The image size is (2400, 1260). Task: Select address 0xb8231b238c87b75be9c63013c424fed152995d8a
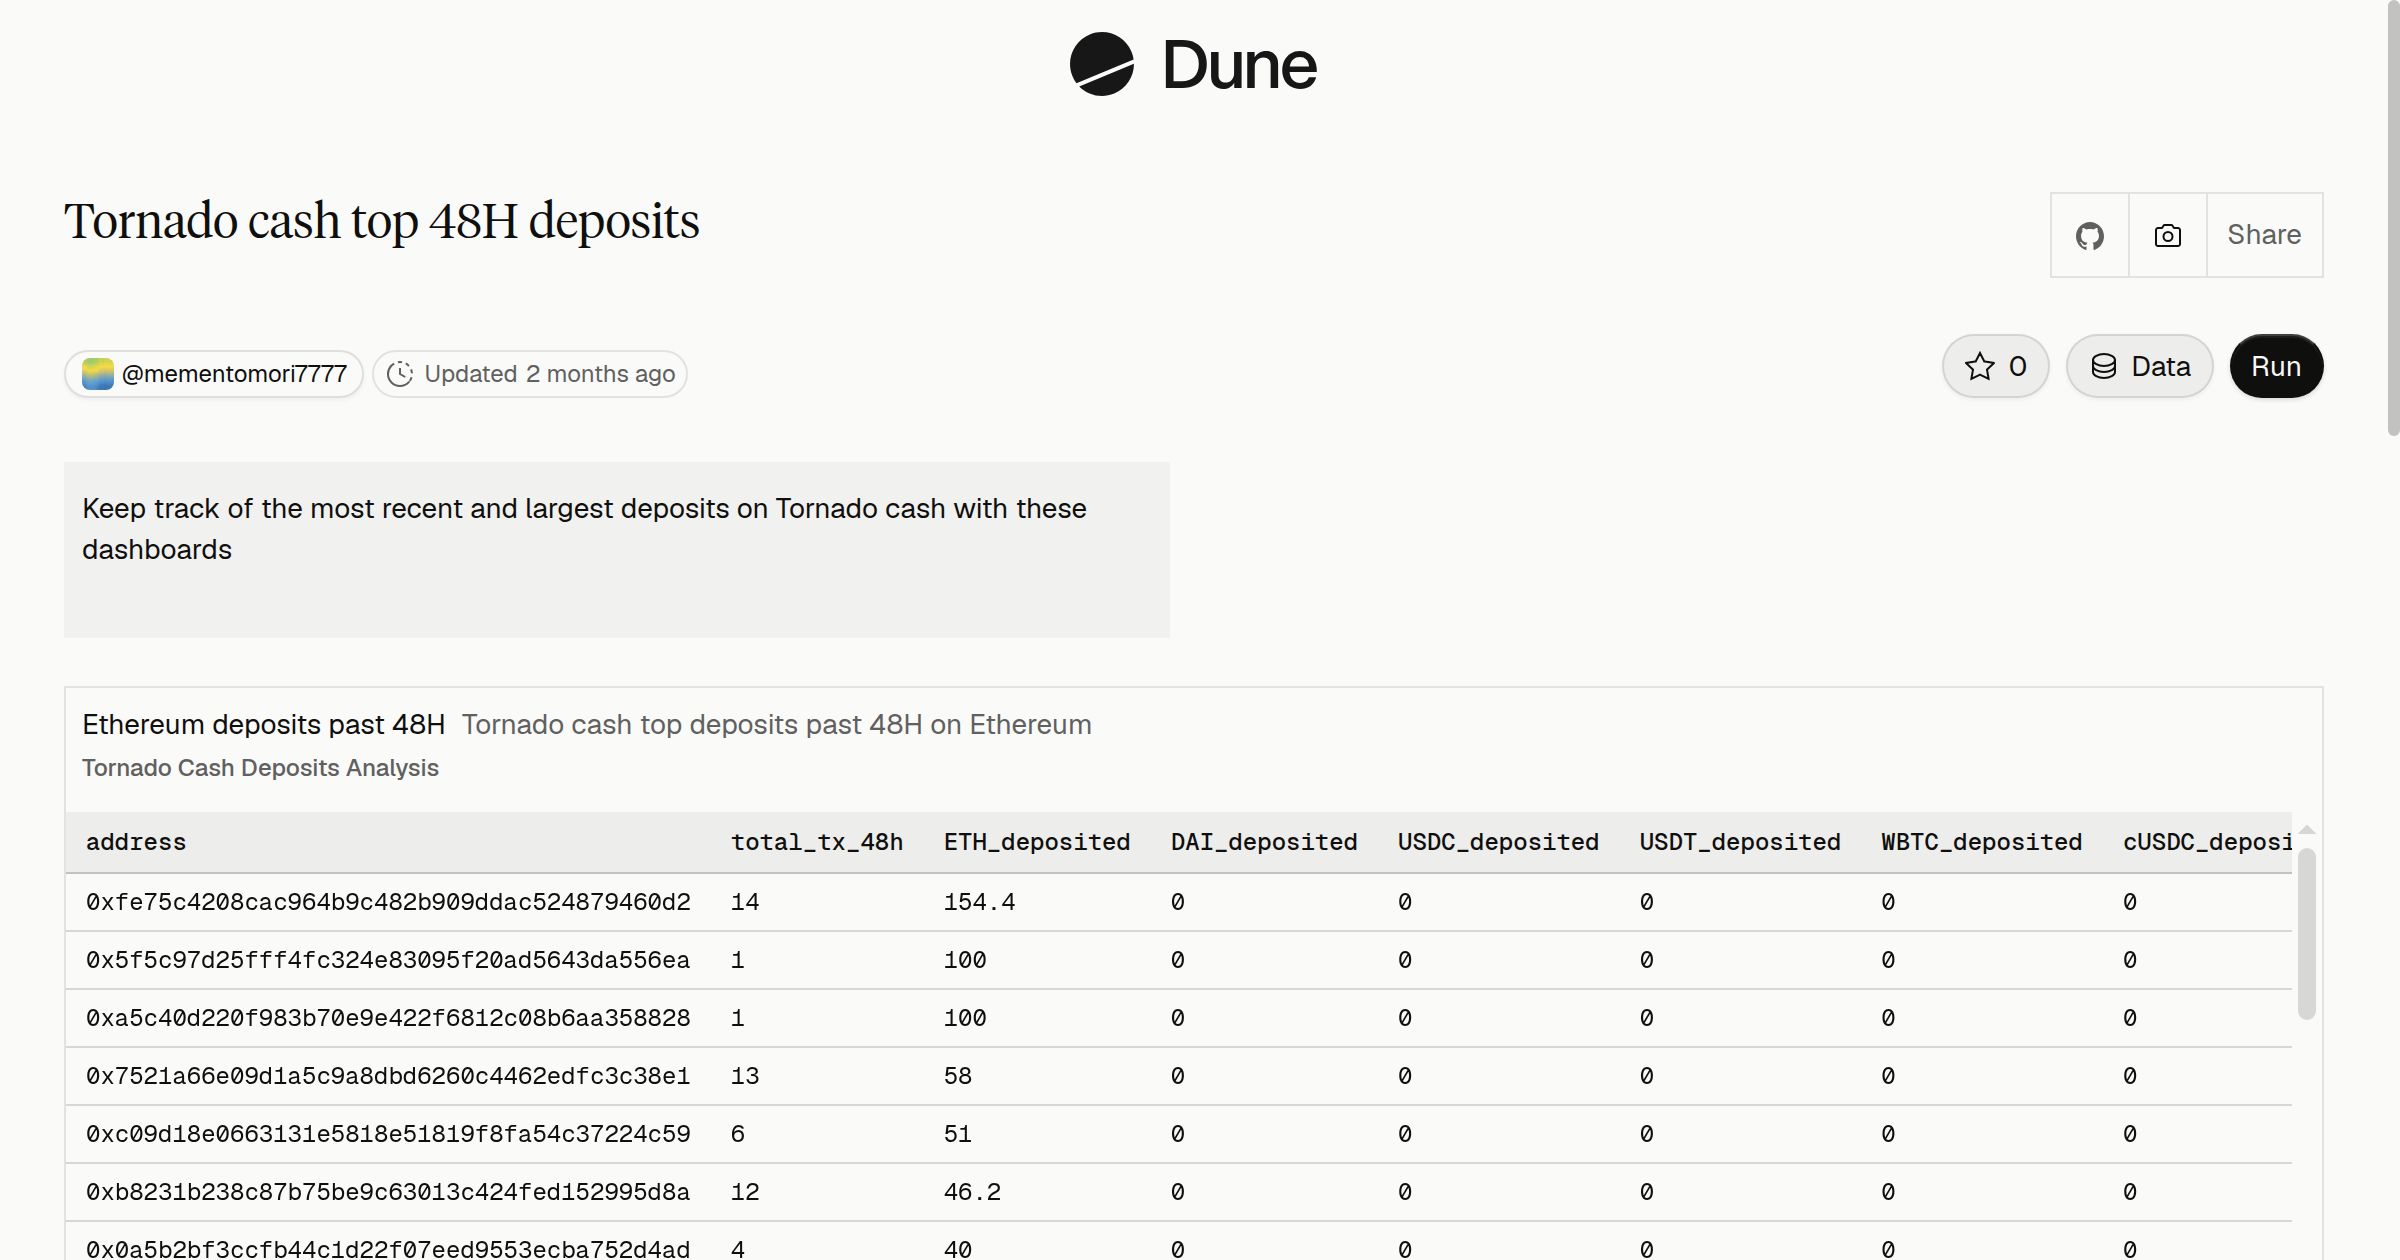[388, 1192]
